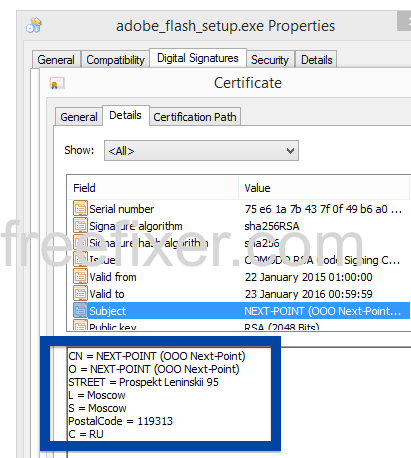Open the Show <All> dropdown

(201, 151)
